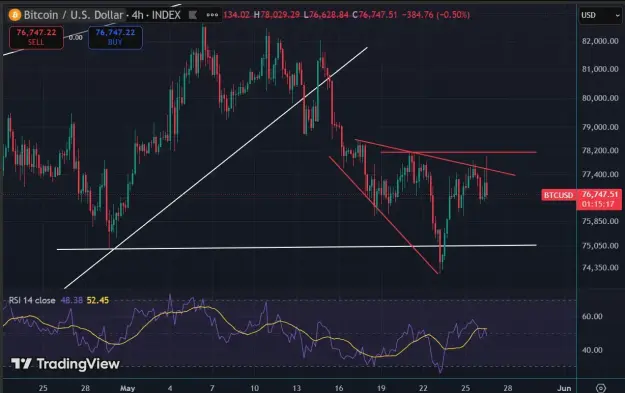Click the 4h interval label
This screenshot has height=393, width=625.
tap(138, 15)
